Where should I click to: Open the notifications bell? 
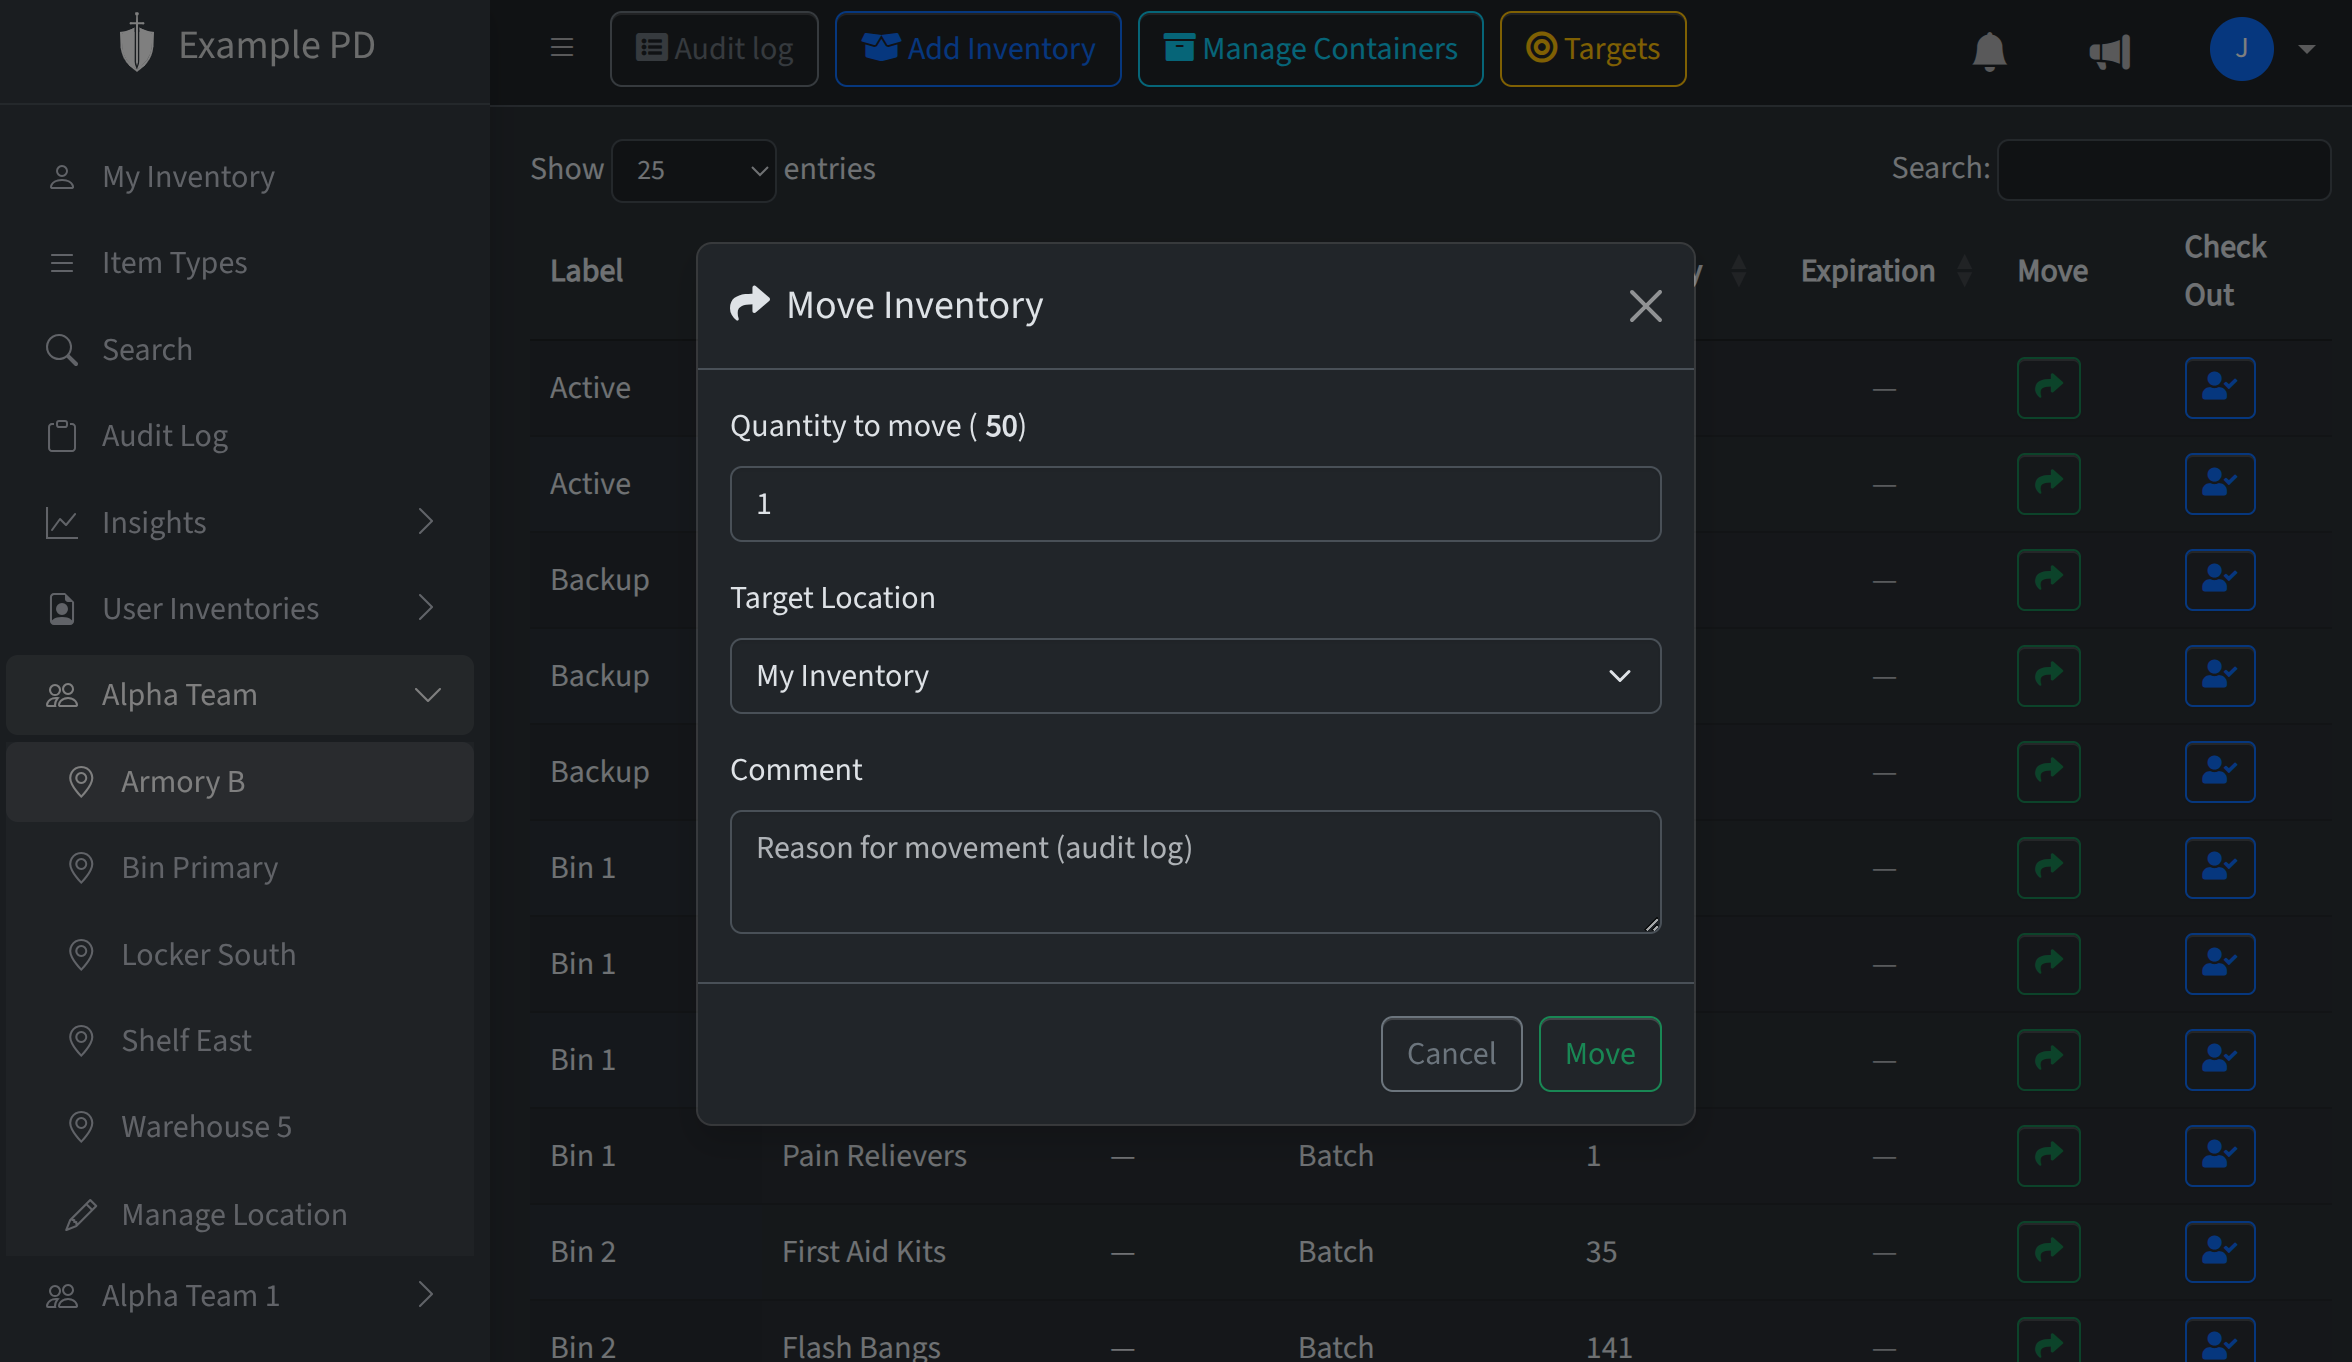(1990, 52)
